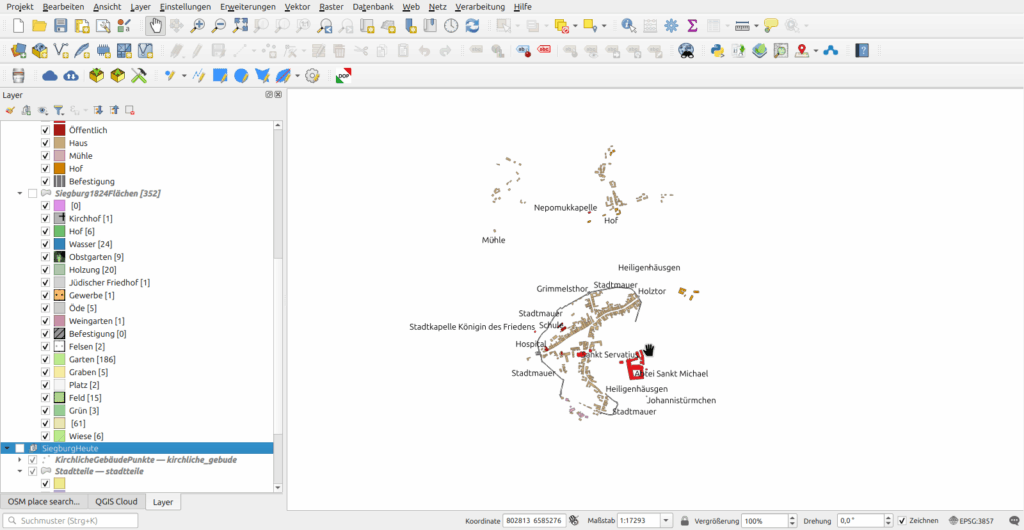The height and width of the screenshot is (530, 1024).
Task: Select the Pan Map hand tool
Action: coord(156,26)
